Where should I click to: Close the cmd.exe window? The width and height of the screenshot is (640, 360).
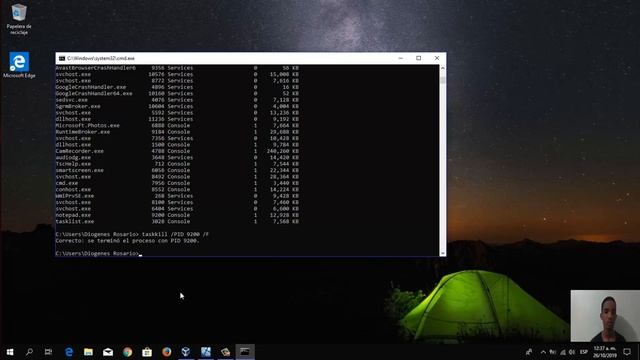click(437, 58)
